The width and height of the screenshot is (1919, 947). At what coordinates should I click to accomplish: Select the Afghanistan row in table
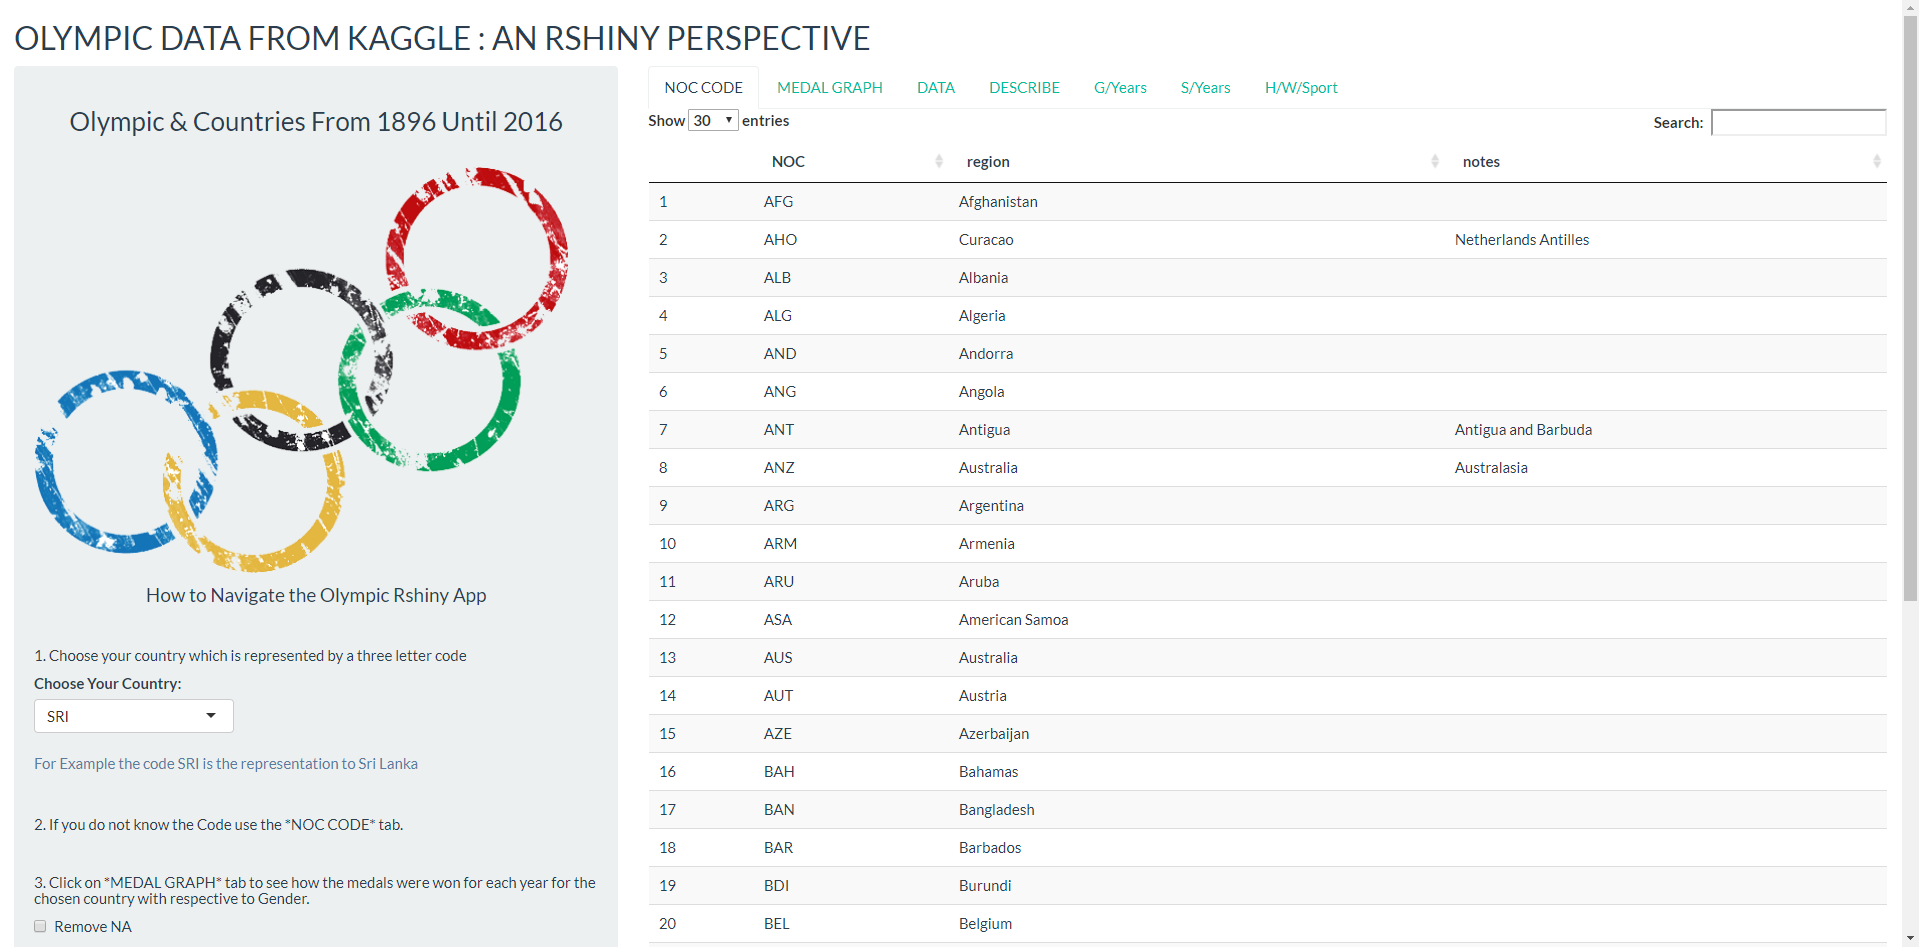pos(1267,202)
